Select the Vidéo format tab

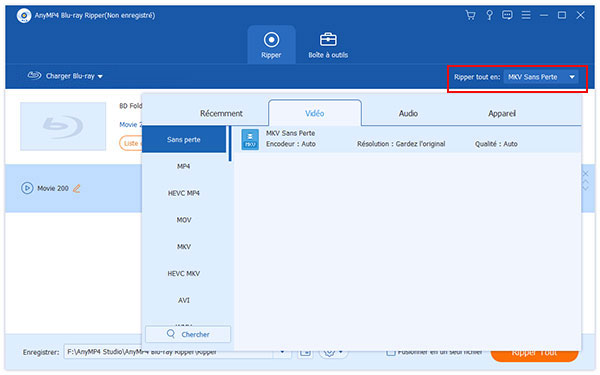coord(315,113)
